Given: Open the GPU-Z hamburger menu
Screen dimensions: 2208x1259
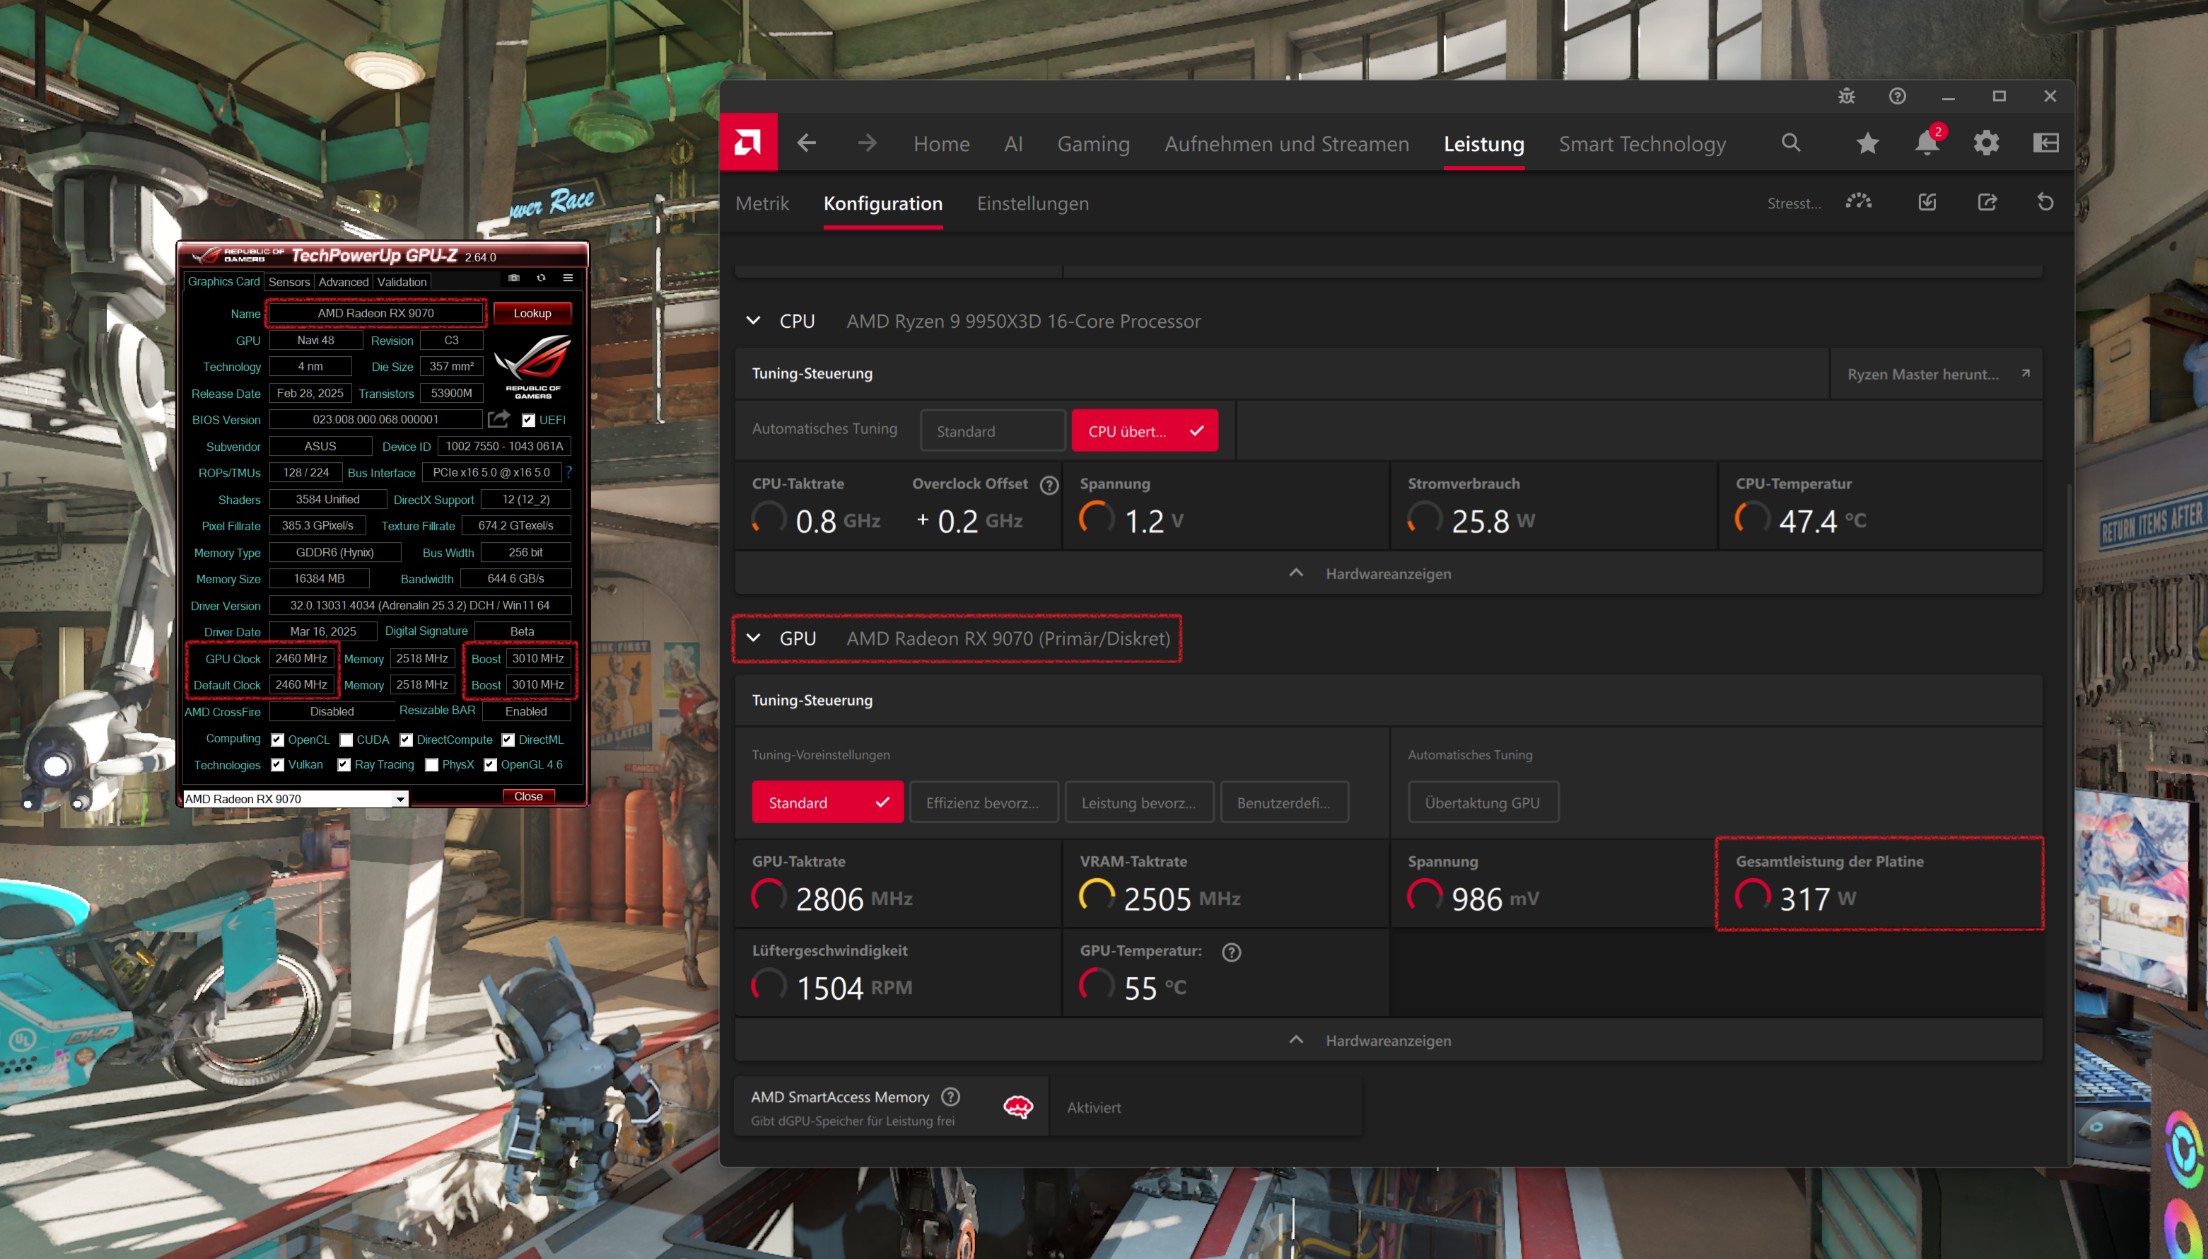Looking at the screenshot, I should (x=567, y=278).
